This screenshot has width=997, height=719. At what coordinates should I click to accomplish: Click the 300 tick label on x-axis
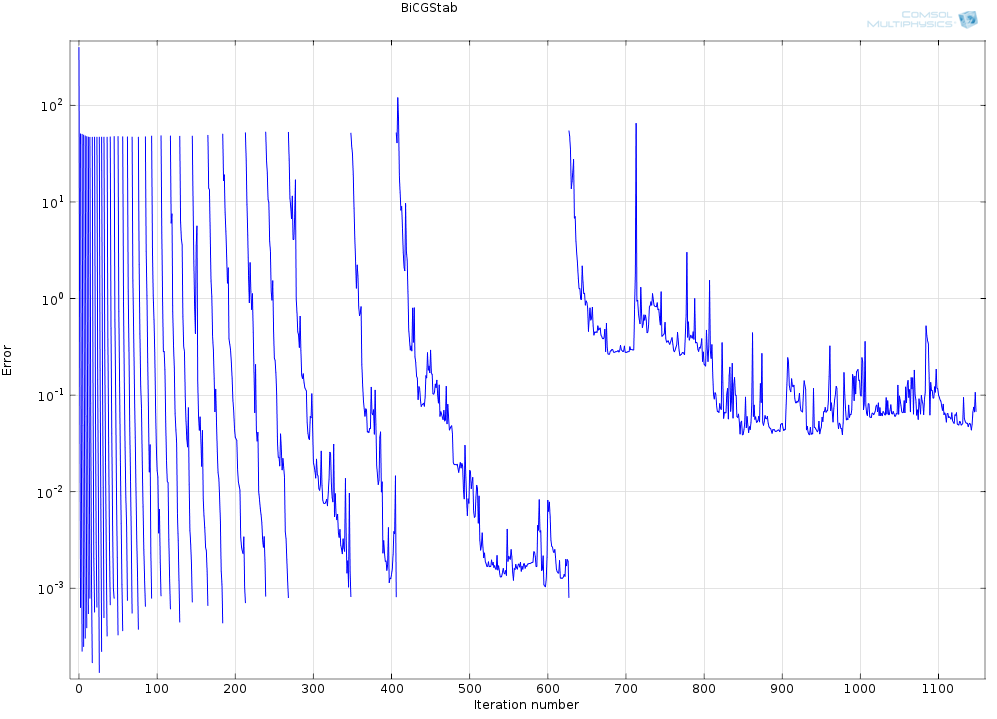(313, 689)
